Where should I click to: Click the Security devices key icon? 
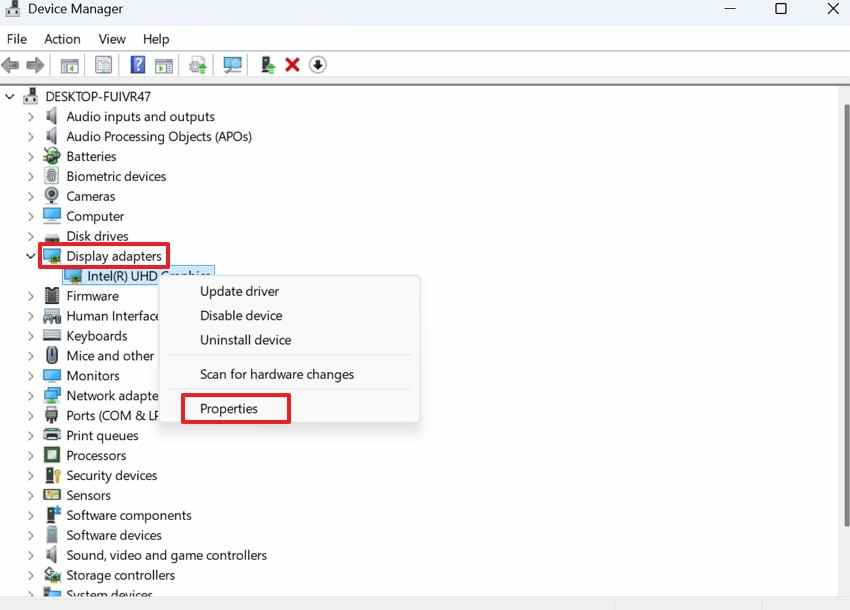[53, 475]
